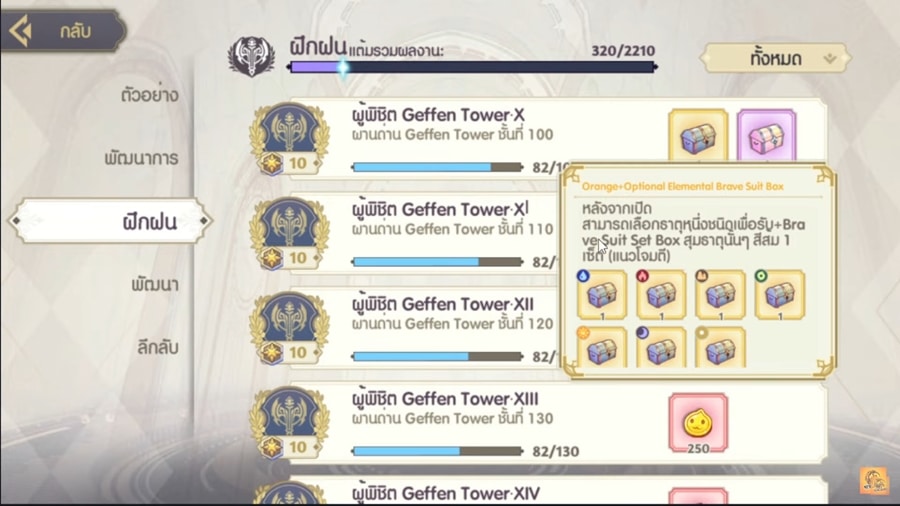Select the พัฒนาการ sidebar tab

click(x=141, y=158)
